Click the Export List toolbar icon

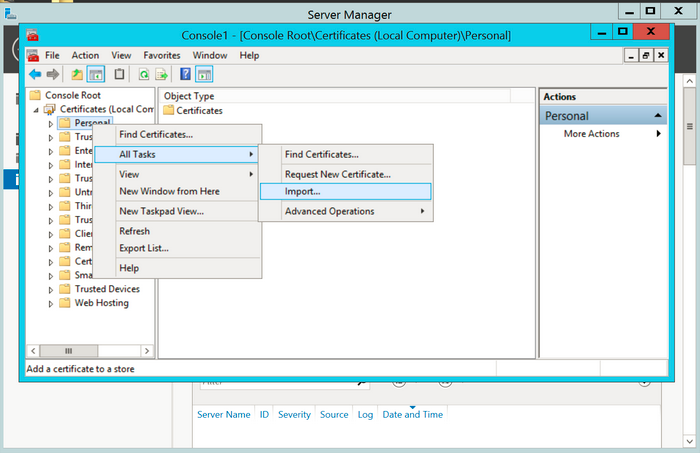coord(161,74)
